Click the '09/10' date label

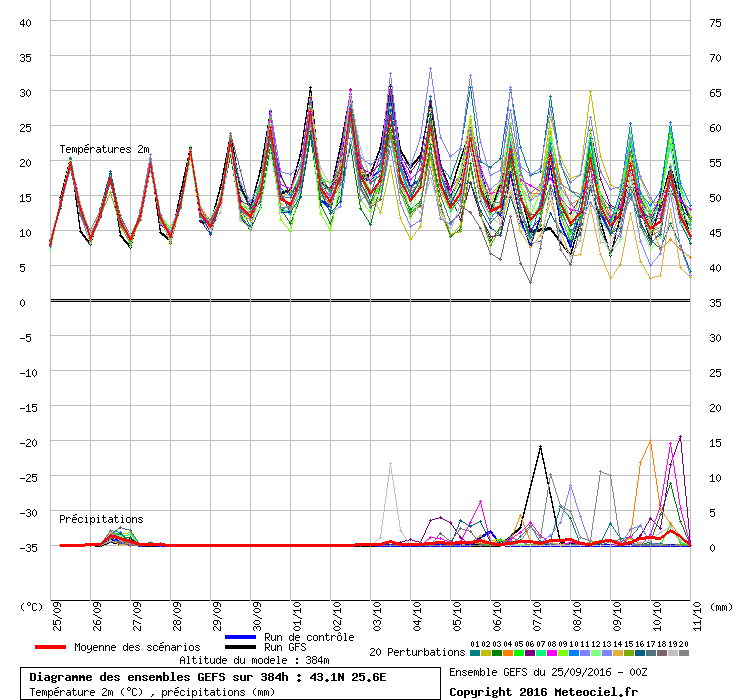617,616
